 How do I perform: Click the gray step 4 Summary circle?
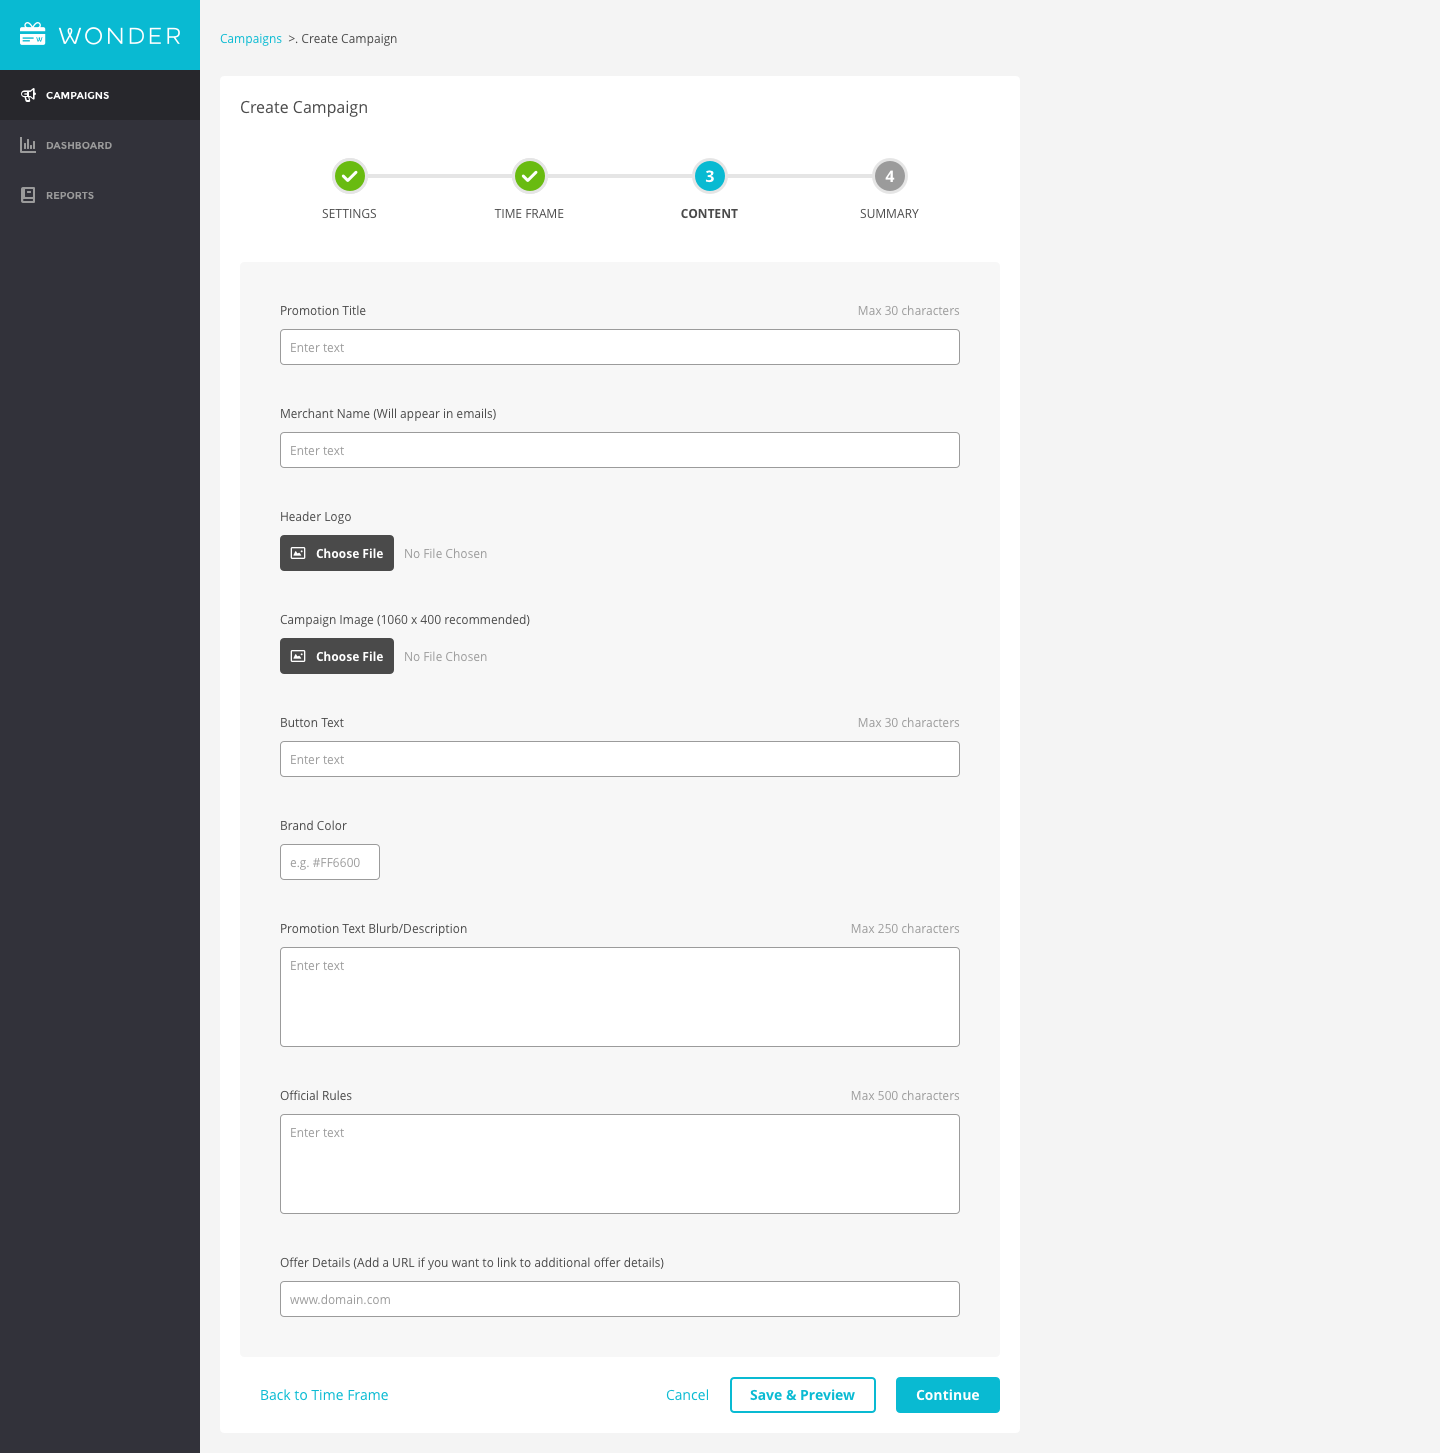point(889,176)
